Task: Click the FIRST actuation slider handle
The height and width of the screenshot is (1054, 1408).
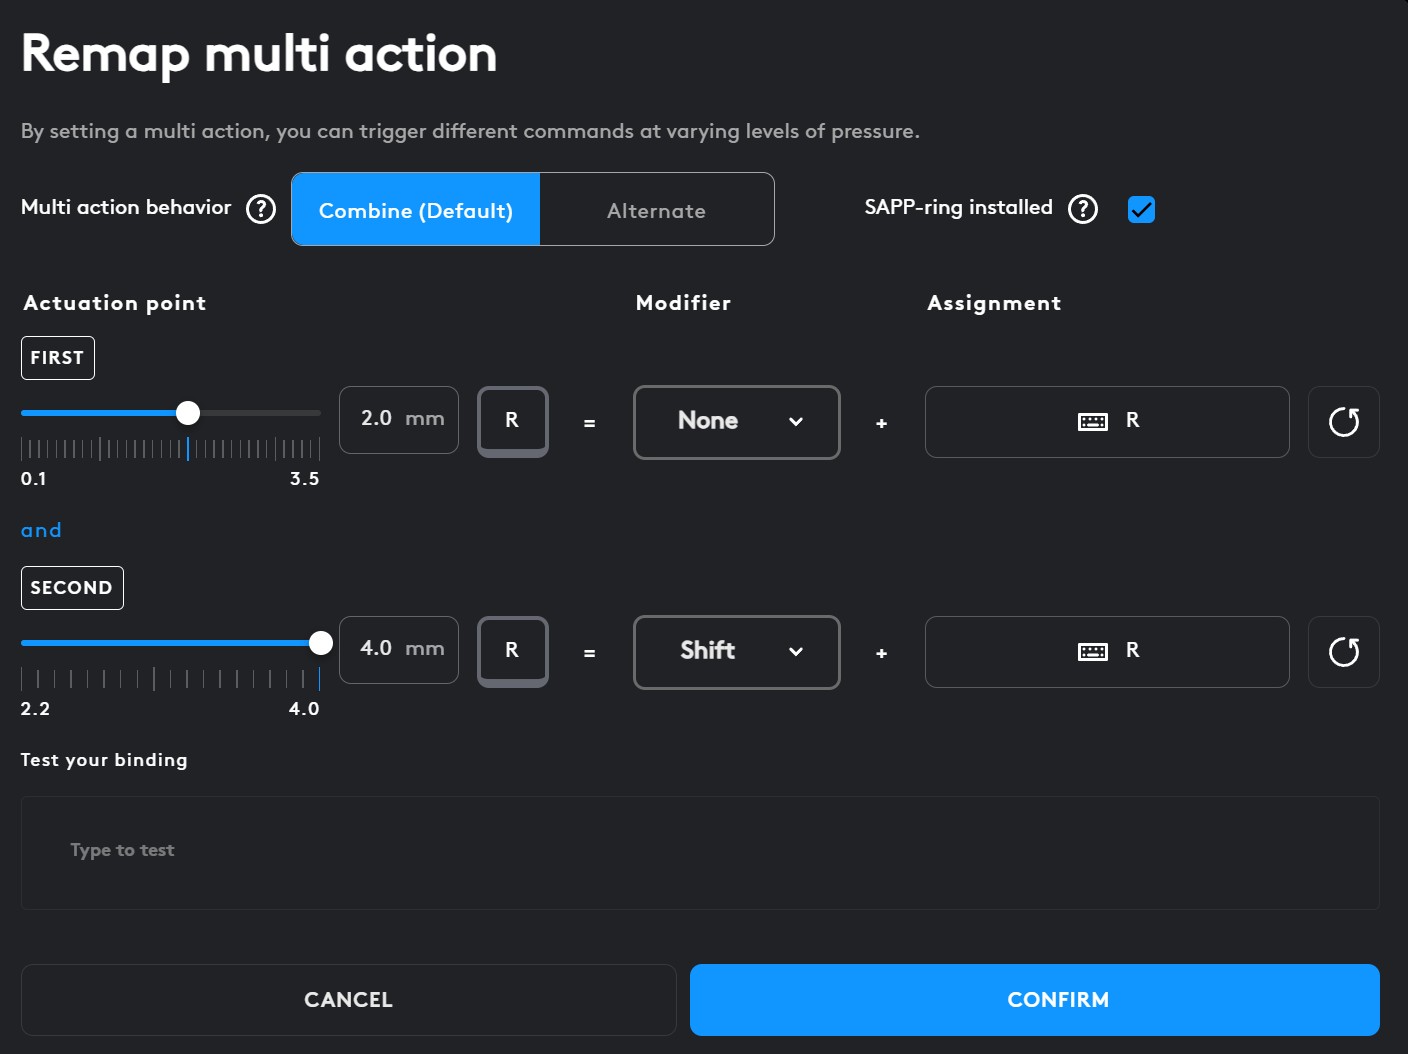Action: coord(188,413)
